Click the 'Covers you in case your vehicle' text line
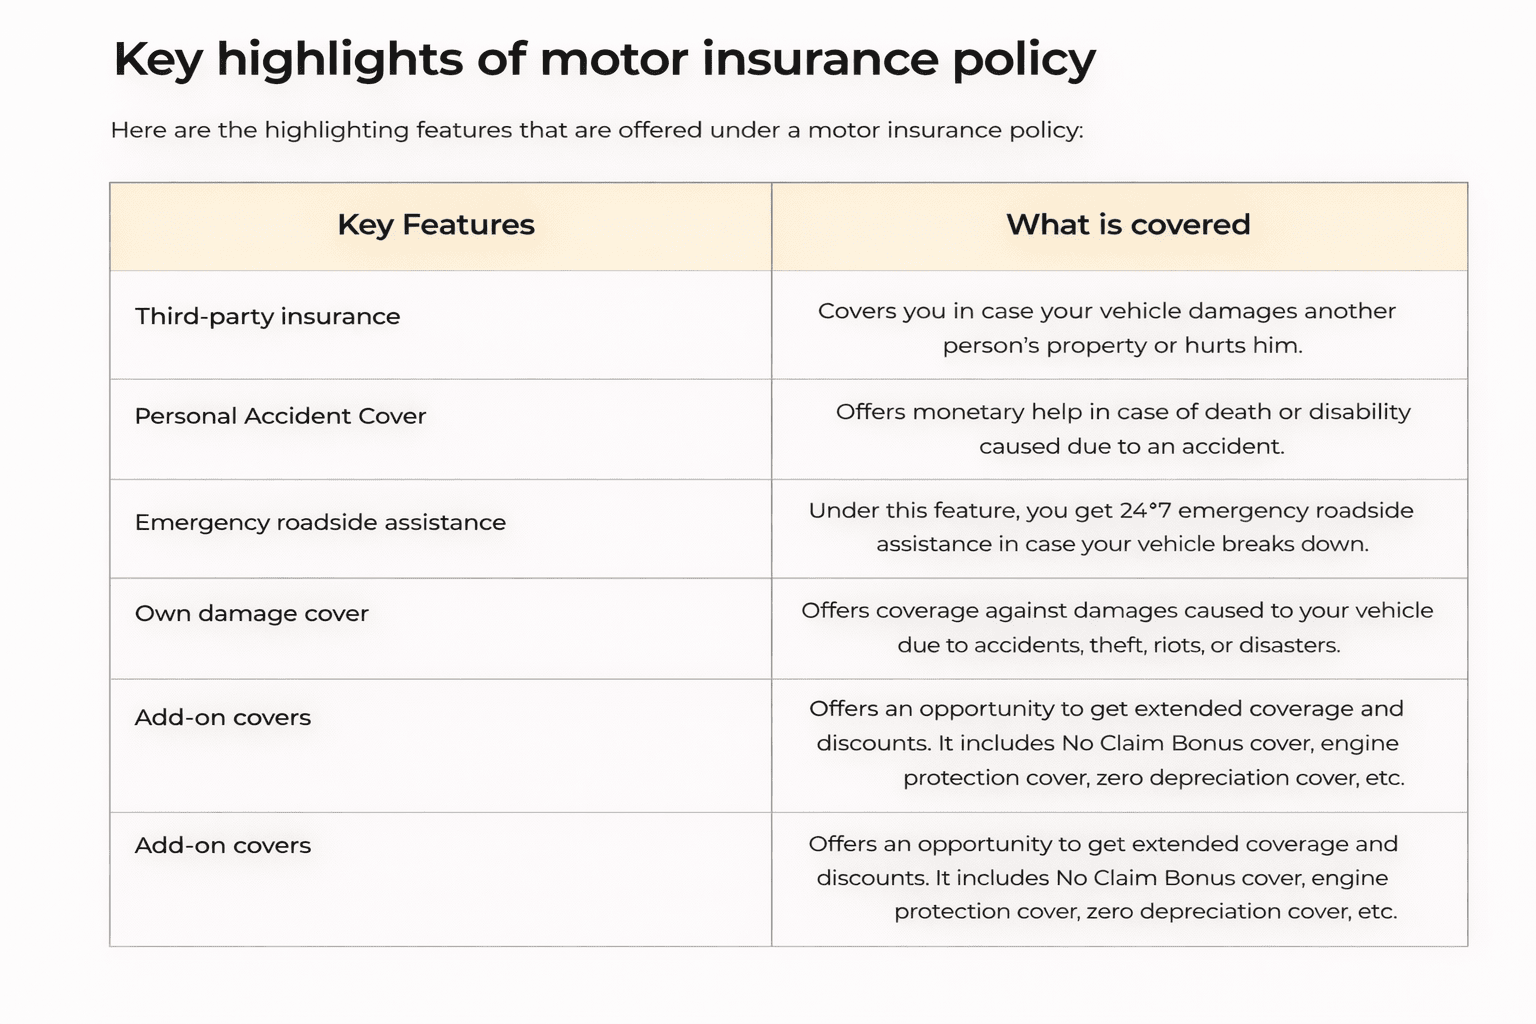Viewport: 1536px width, 1024px height. click(1106, 311)
